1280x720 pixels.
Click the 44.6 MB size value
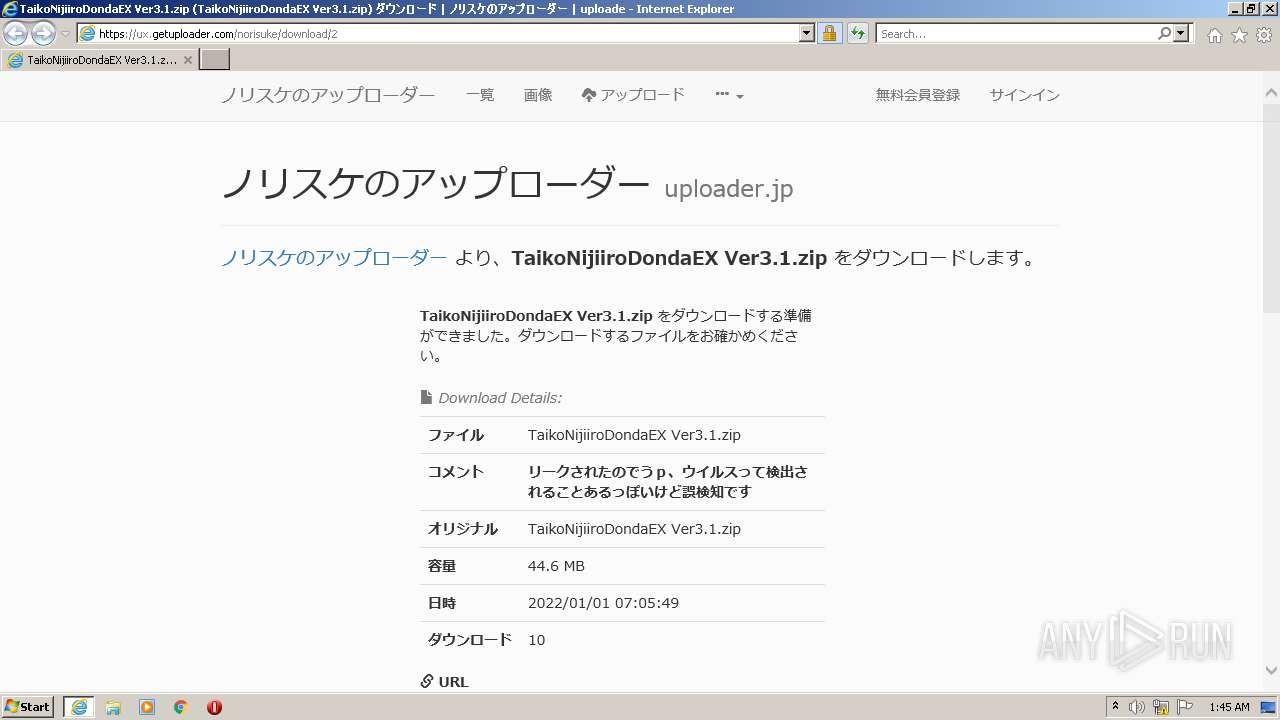pyautogui.click(x=556, y=566)
